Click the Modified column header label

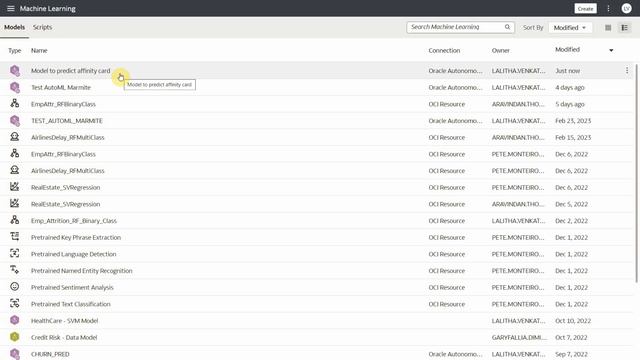tap(567, 49)
